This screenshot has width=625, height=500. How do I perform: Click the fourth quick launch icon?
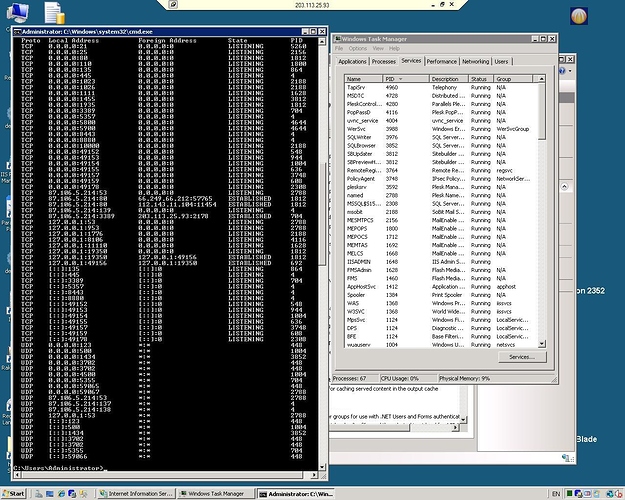pos(72,494)
